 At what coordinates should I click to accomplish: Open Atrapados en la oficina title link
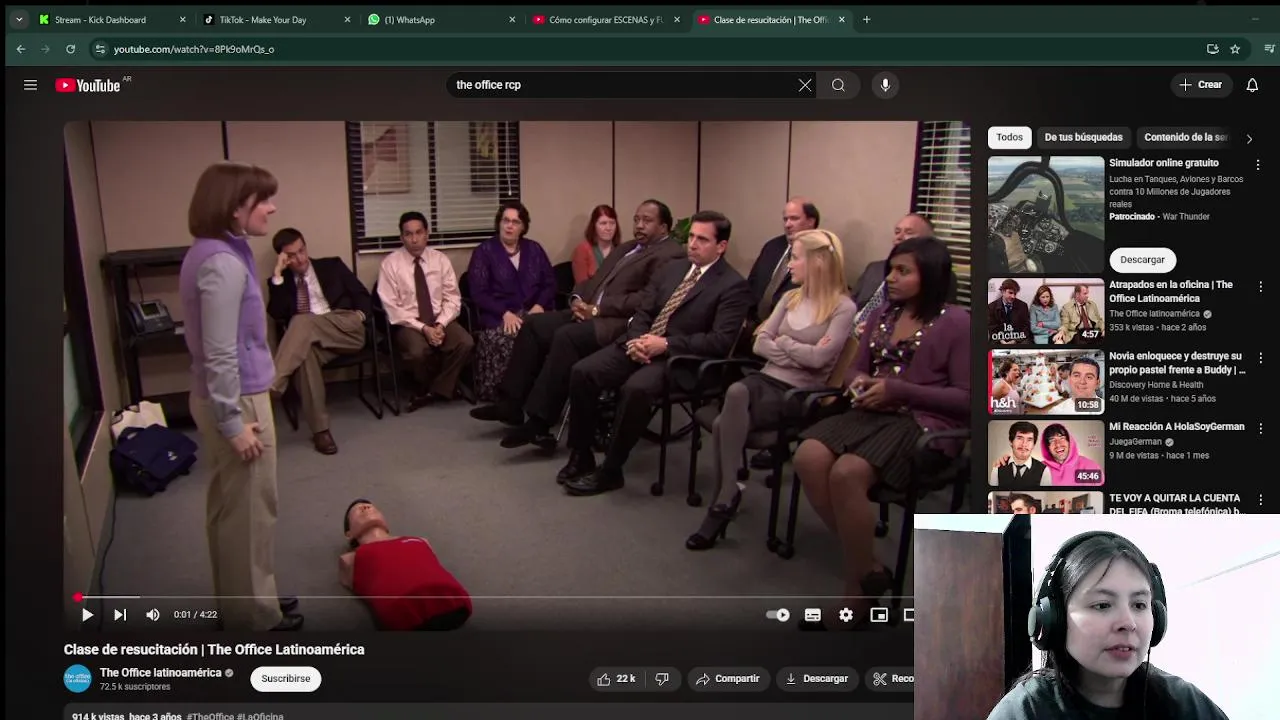1170,292
